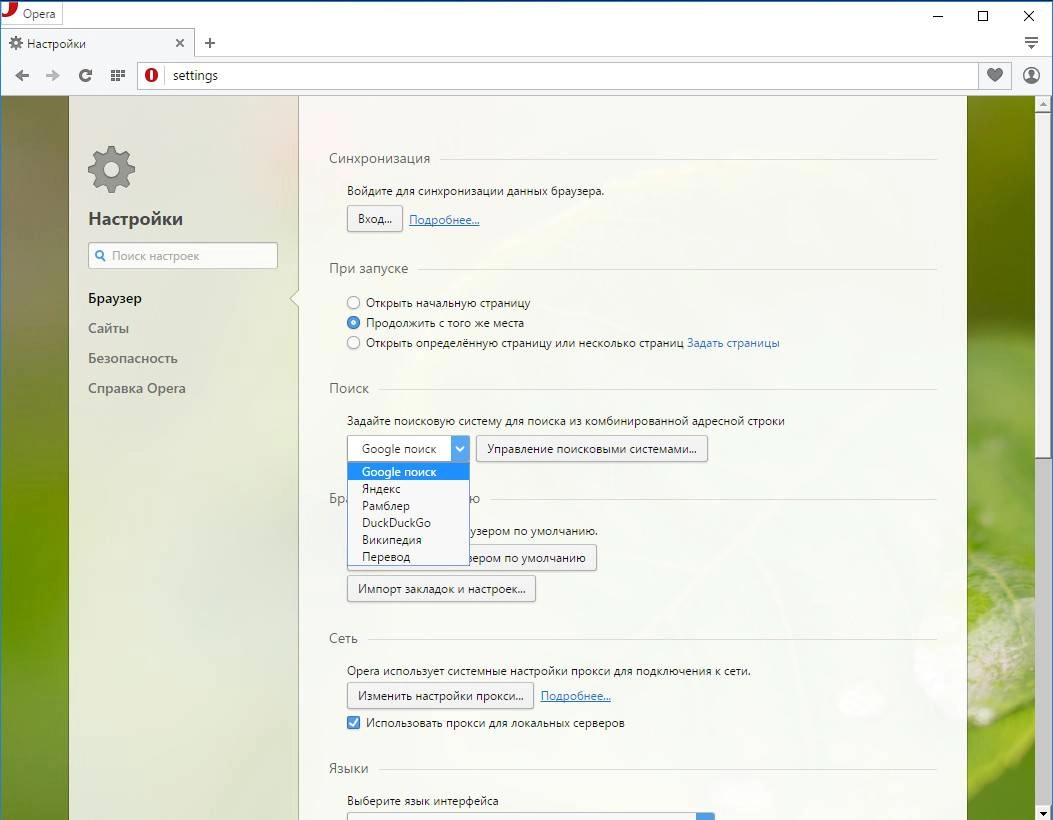Image resolution: width=1053 pixels, height=820 pixels.
Task: Go back with the back arrow
Action: click(x=22, y=75)
